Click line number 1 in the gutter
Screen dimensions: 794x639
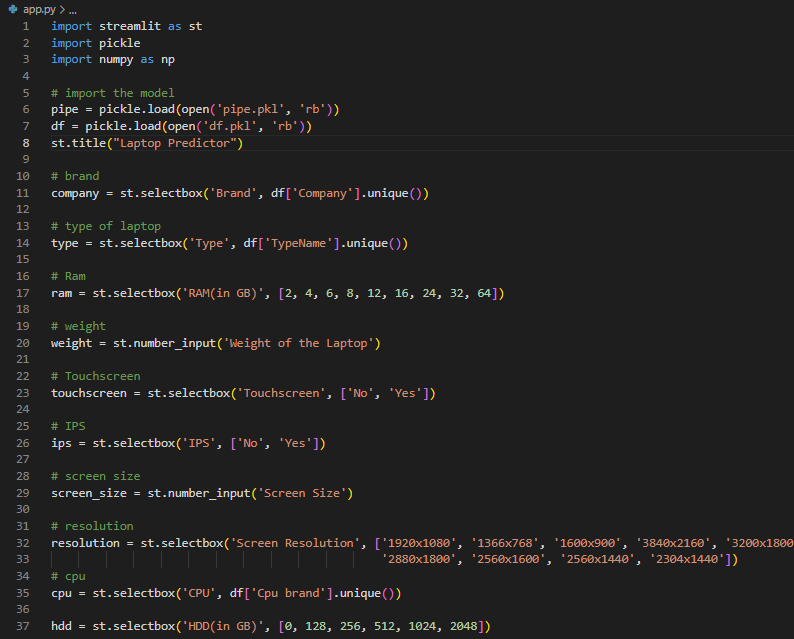26,26
